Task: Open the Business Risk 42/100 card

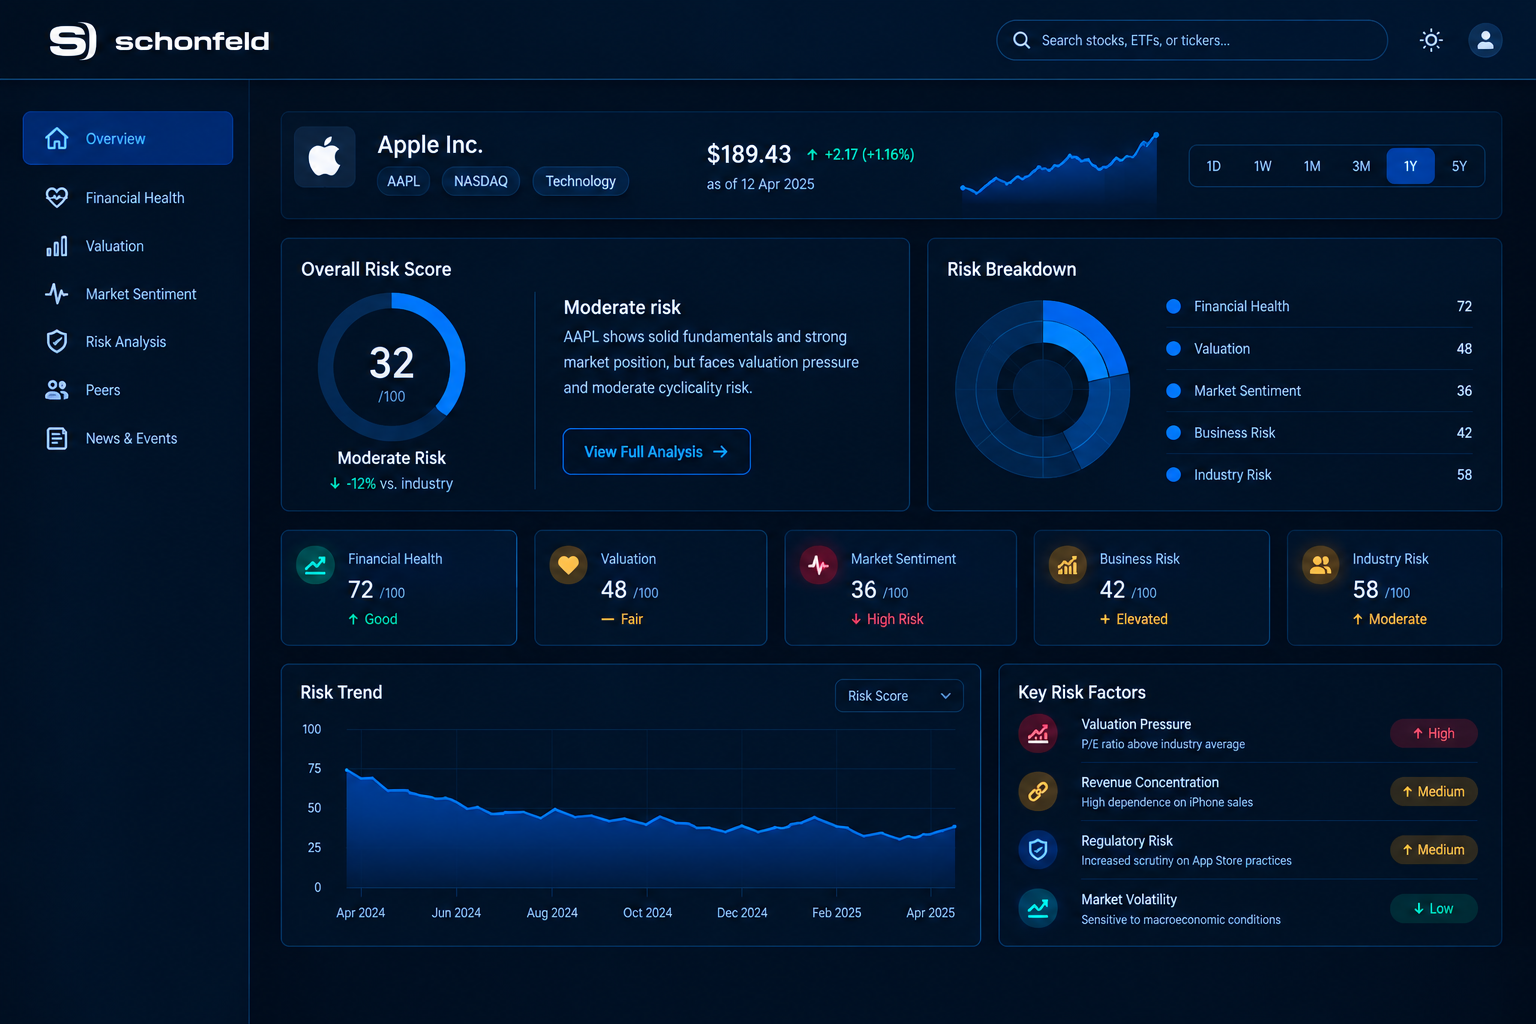Action: click(x=1151, y=587)
